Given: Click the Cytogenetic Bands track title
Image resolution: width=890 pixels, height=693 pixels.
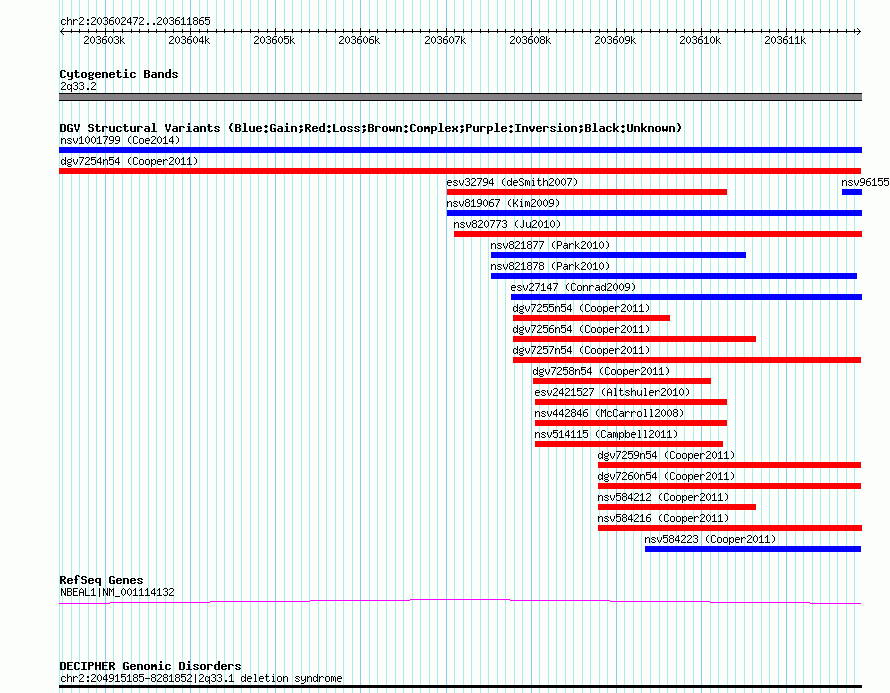Looking at the screenshot, I should click(x=119, y=74).
